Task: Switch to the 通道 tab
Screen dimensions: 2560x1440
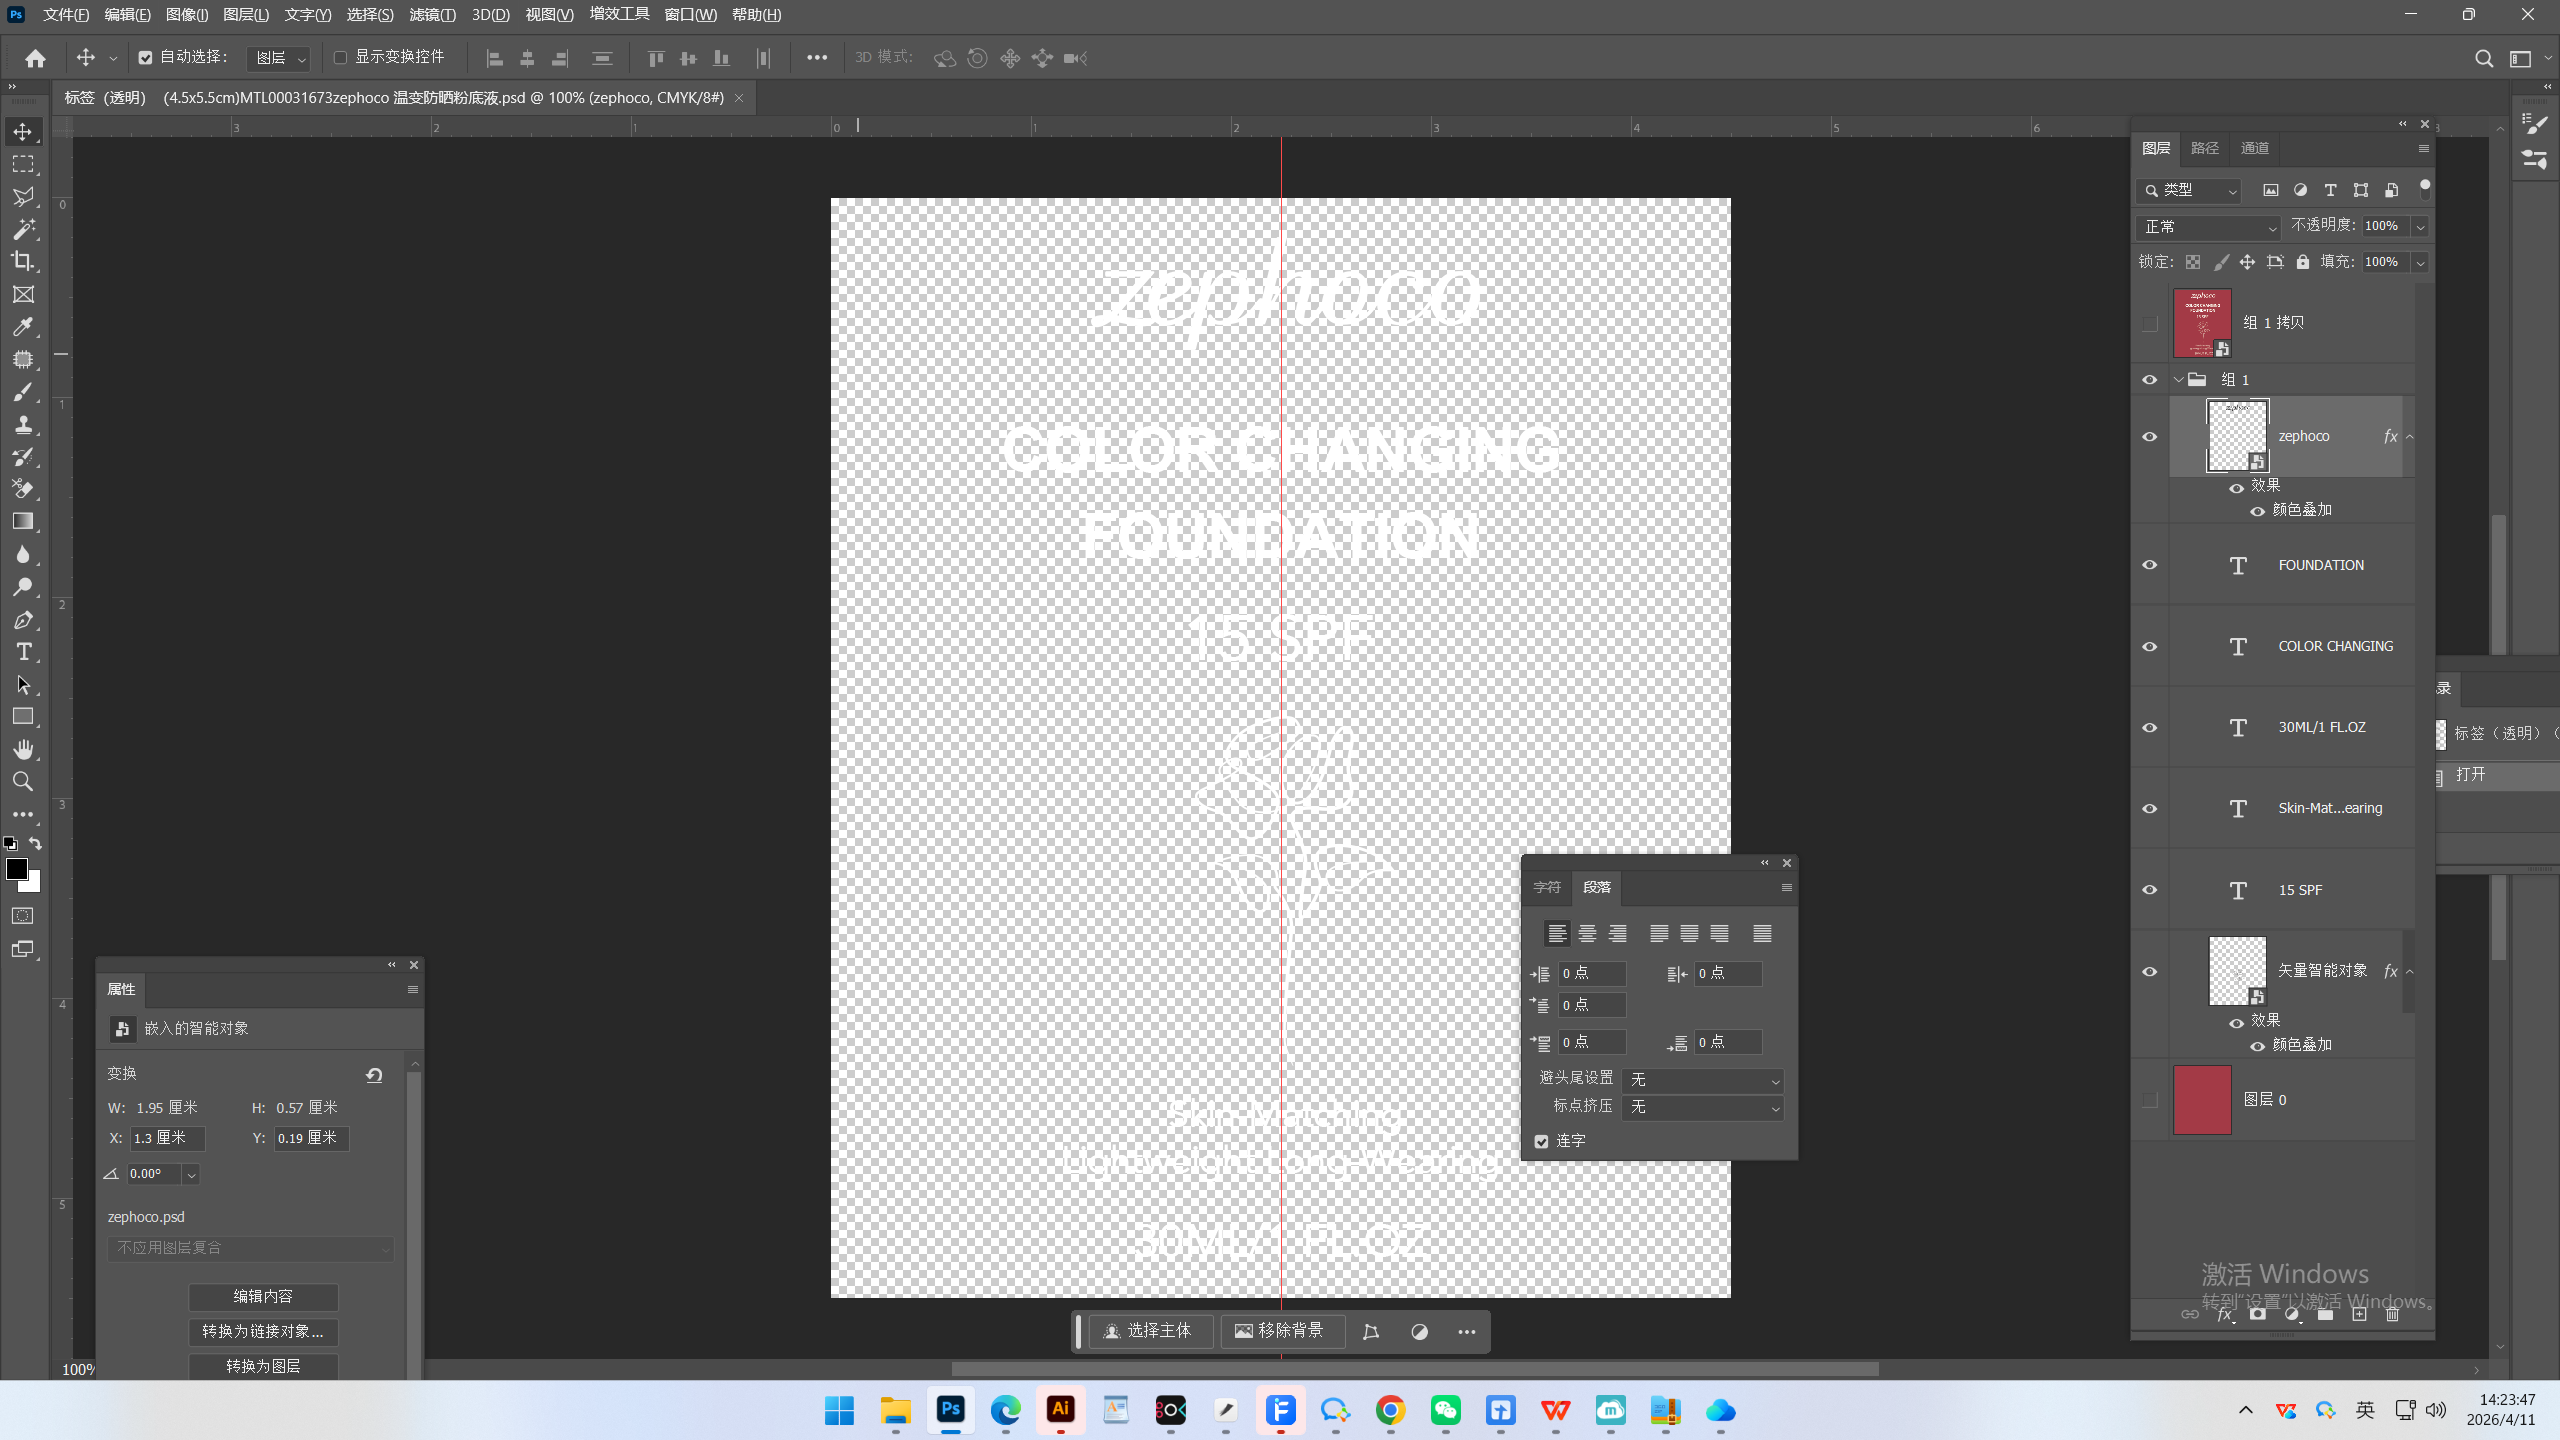Action: tap(2255, 149)
